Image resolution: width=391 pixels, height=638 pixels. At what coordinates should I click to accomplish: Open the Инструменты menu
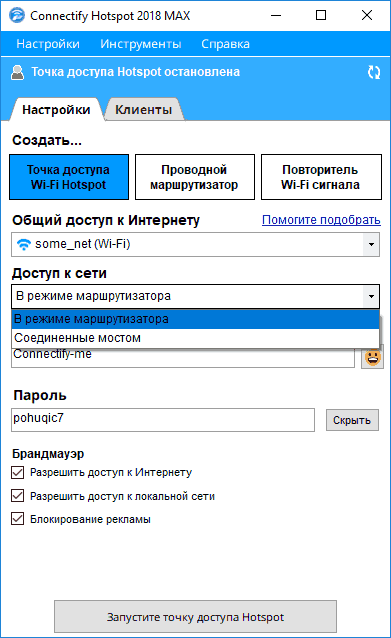pos(141,44)
